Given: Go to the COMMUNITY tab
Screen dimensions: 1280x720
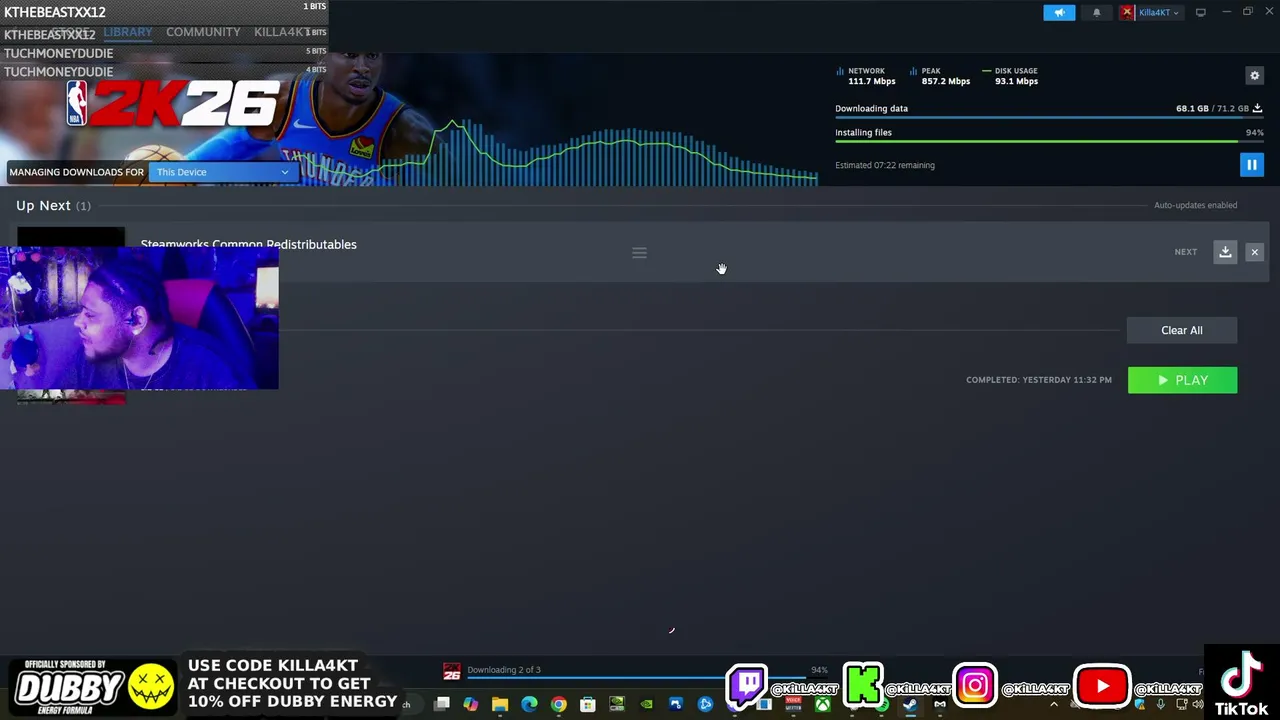Looking at the screenshot, I should [x=203, y=32].
